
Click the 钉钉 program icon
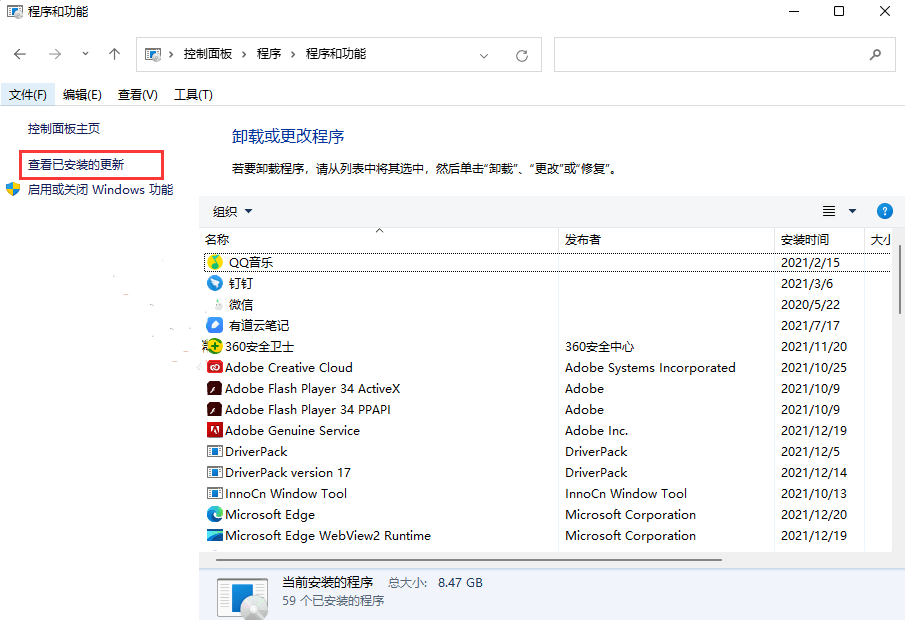[215, 283]
